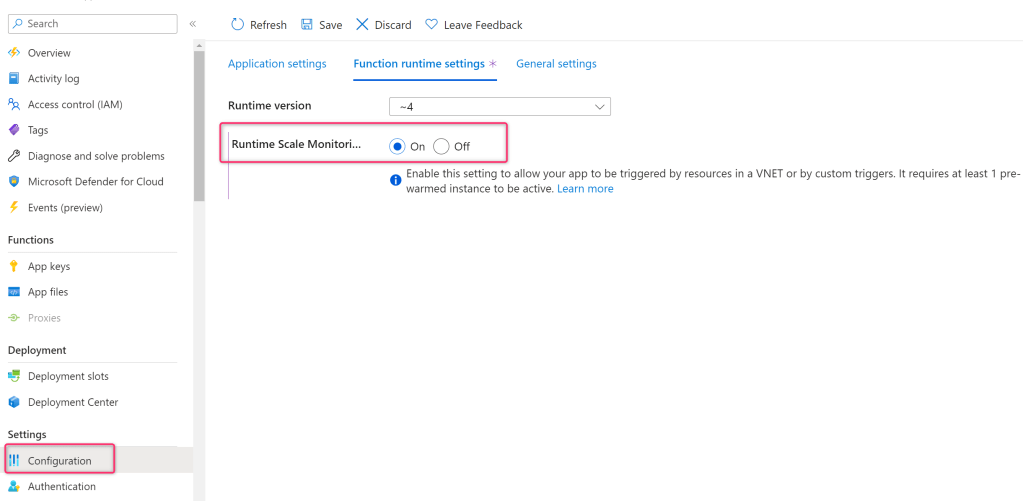Switch to Application settings tab

[x=277, y=64]
